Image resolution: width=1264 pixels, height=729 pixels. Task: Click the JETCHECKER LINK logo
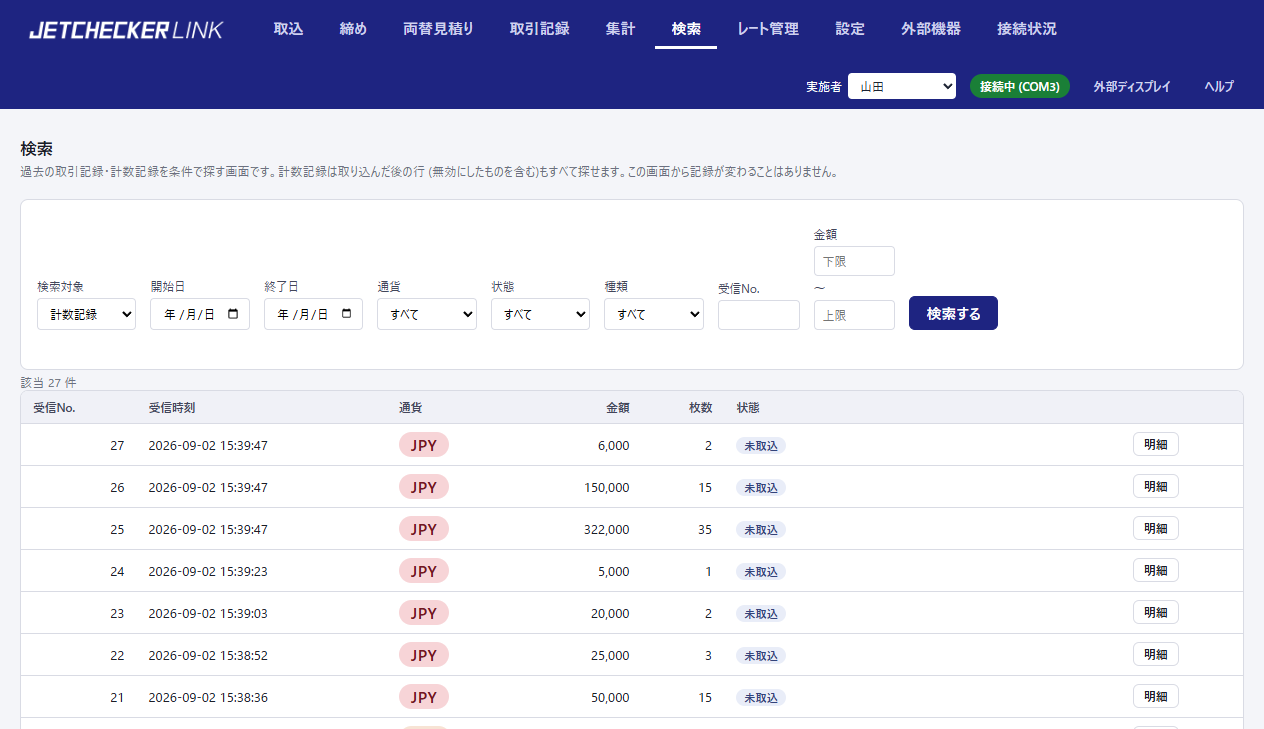[126, 30]
